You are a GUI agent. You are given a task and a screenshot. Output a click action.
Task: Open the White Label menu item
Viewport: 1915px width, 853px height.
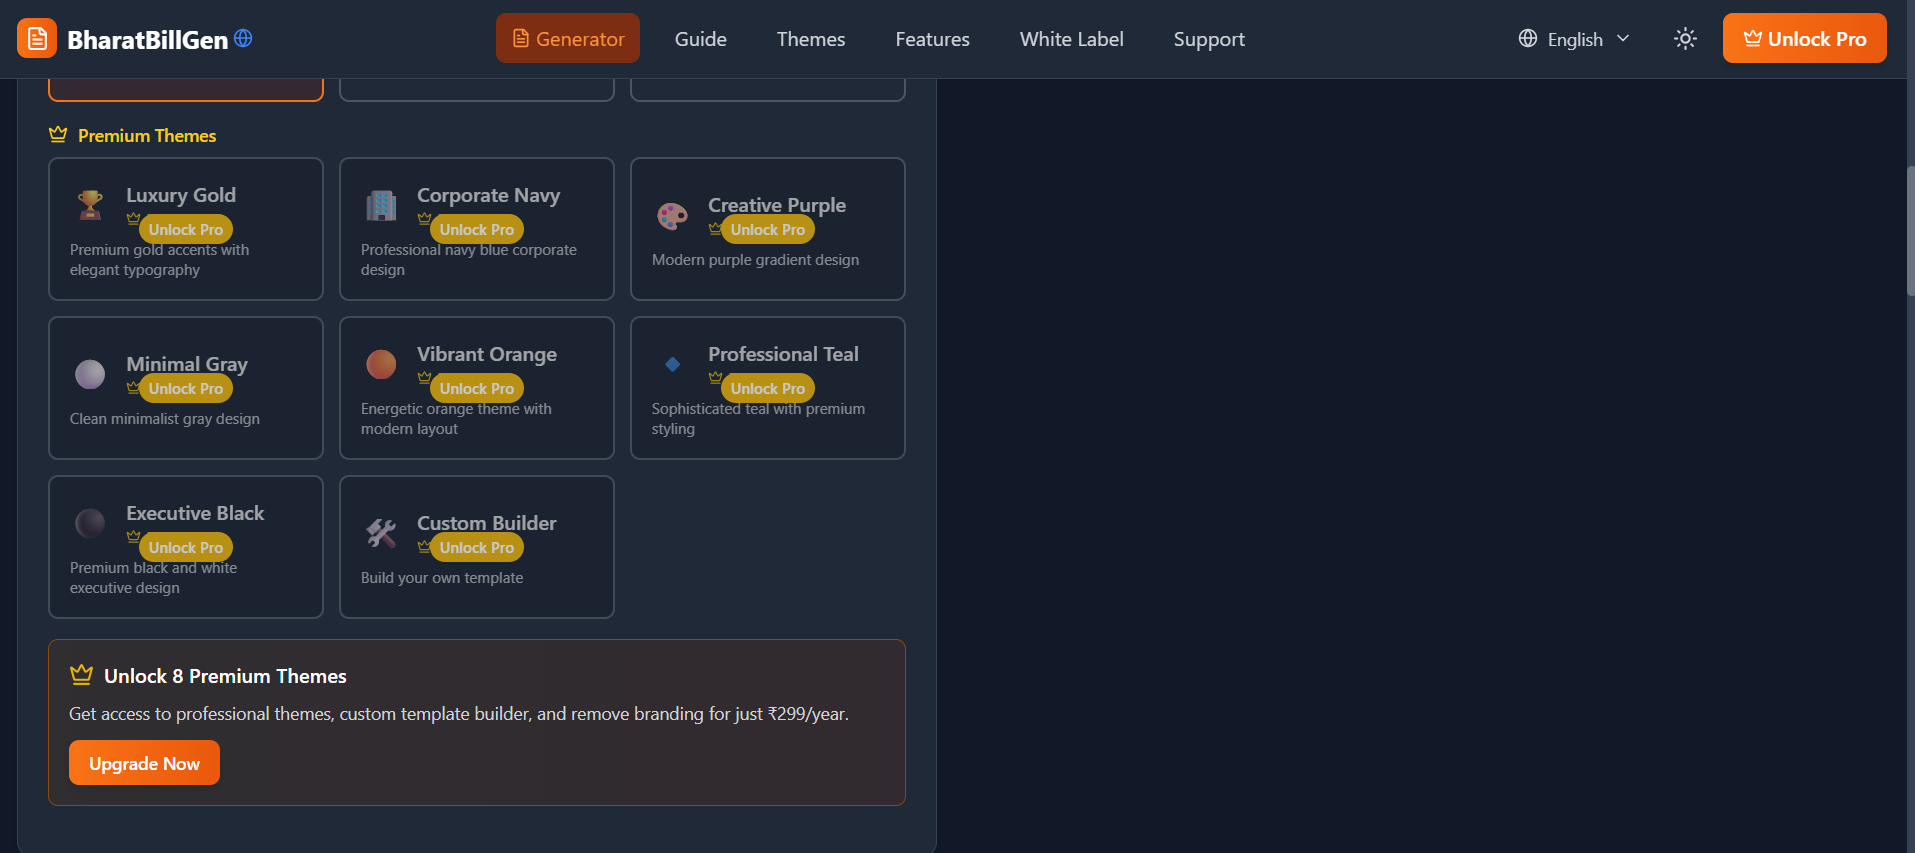point(1072,39)
